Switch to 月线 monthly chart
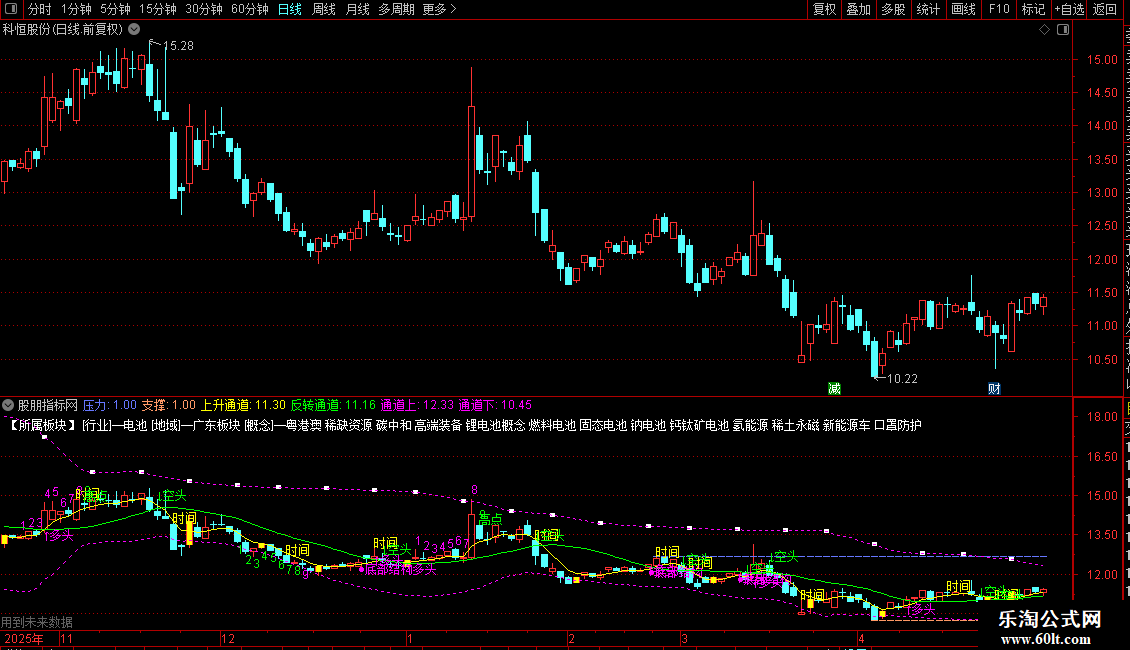The image size is (1130, 650). coord(357,9)
